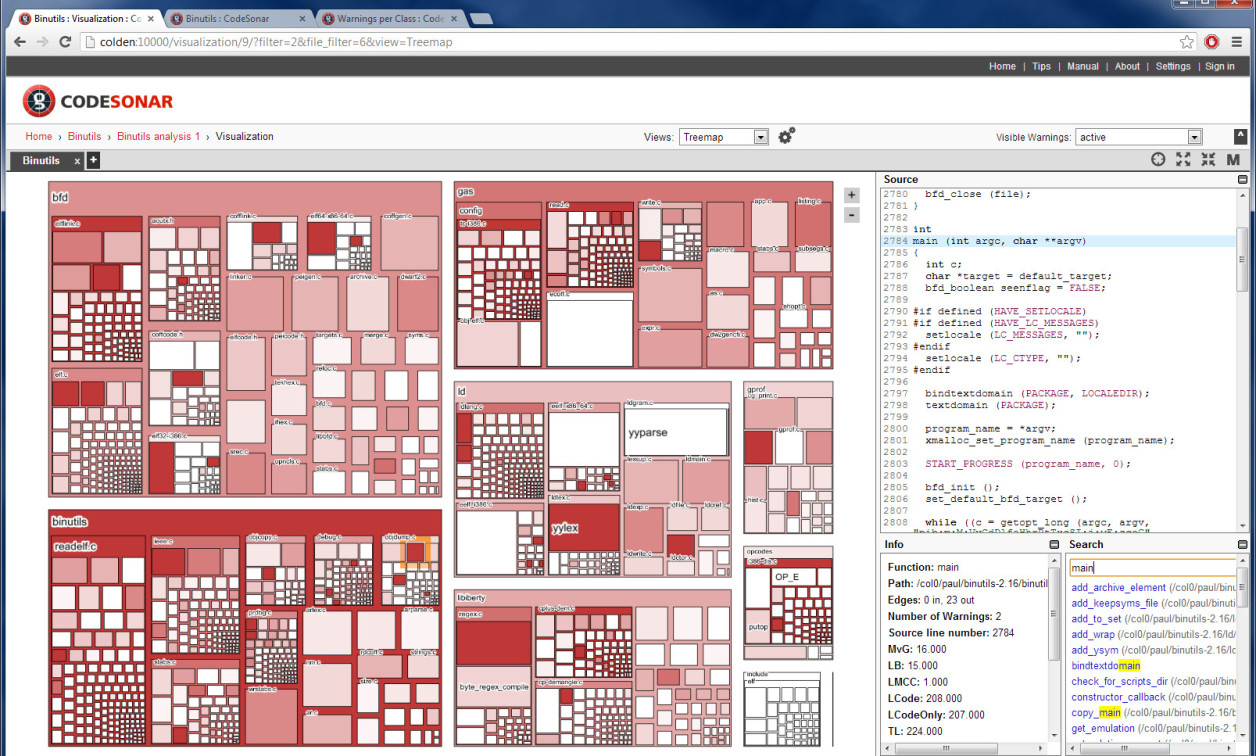The image size is (1256, 756).
Task: Add a new visualization tab with the plus icon
Action: (93, 160)
